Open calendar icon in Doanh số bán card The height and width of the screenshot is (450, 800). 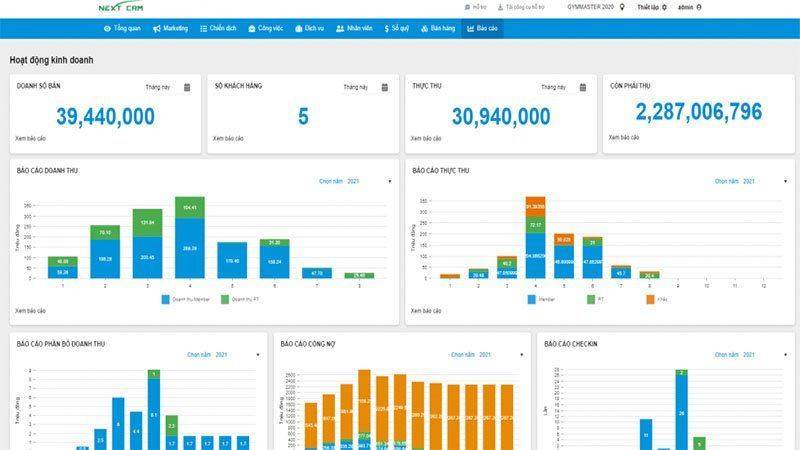pos(187,87)
